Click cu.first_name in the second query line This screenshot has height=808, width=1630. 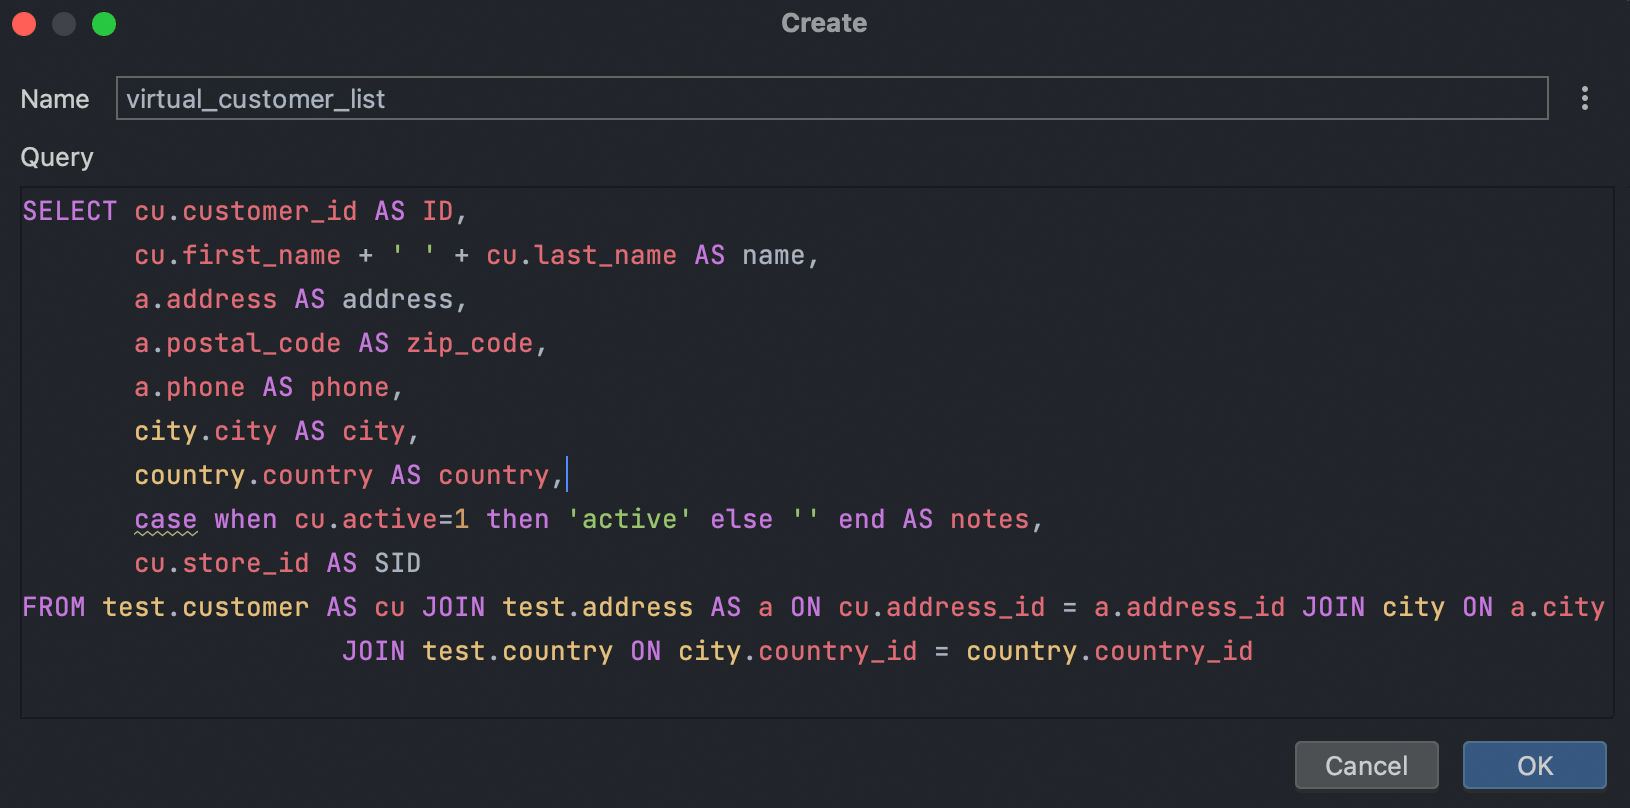click(237, 256)
